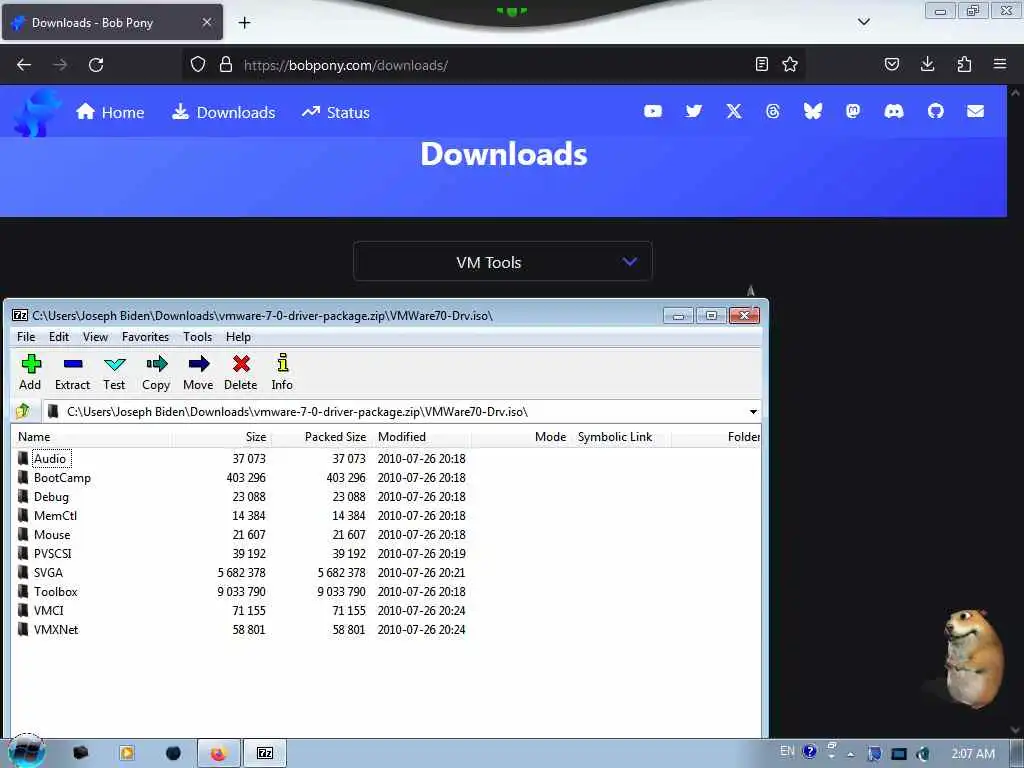Image resolution: width=1024 pixels, height=768 pixels.
Task: Select the BootCamp folder
Action: tap(62, 477)
